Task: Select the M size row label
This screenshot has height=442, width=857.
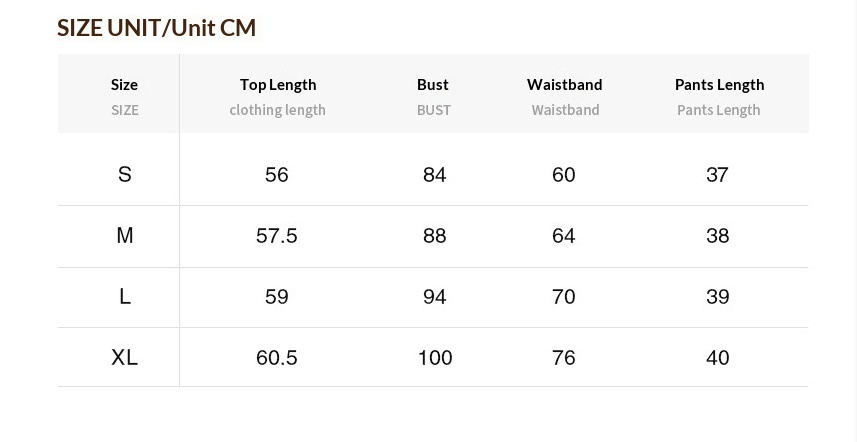Action: 125,236
